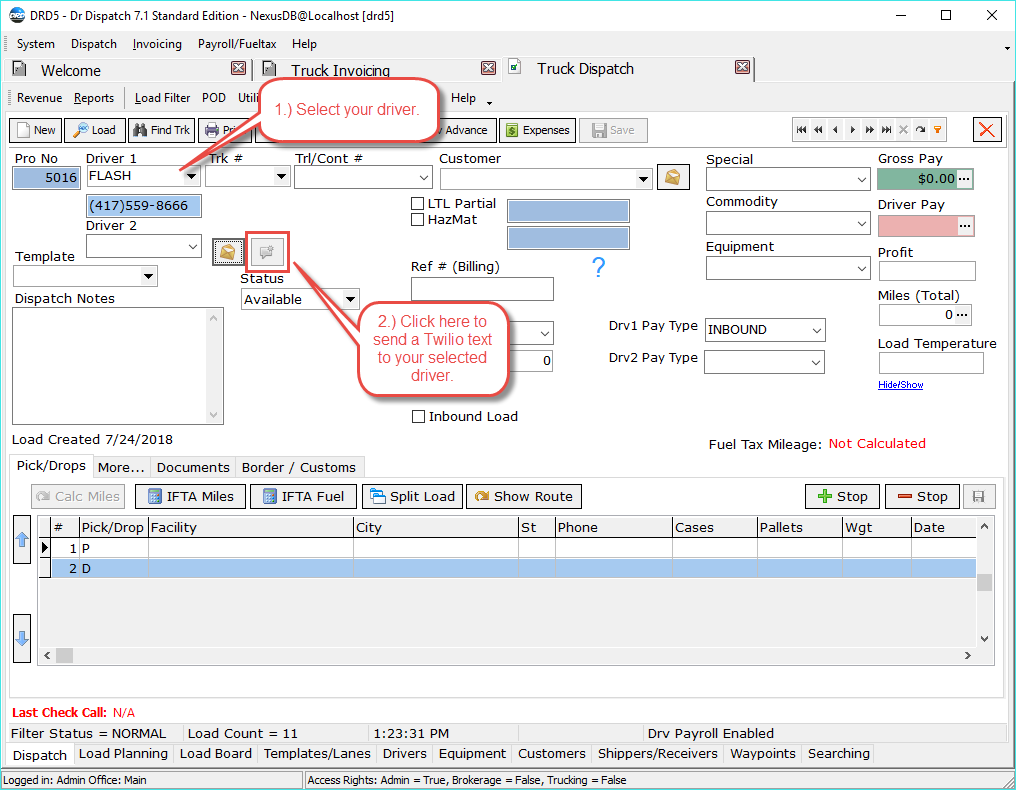Move stop up with blue up arrow
This screenshot has height=790, width=1016.
(x=21, y=539)
